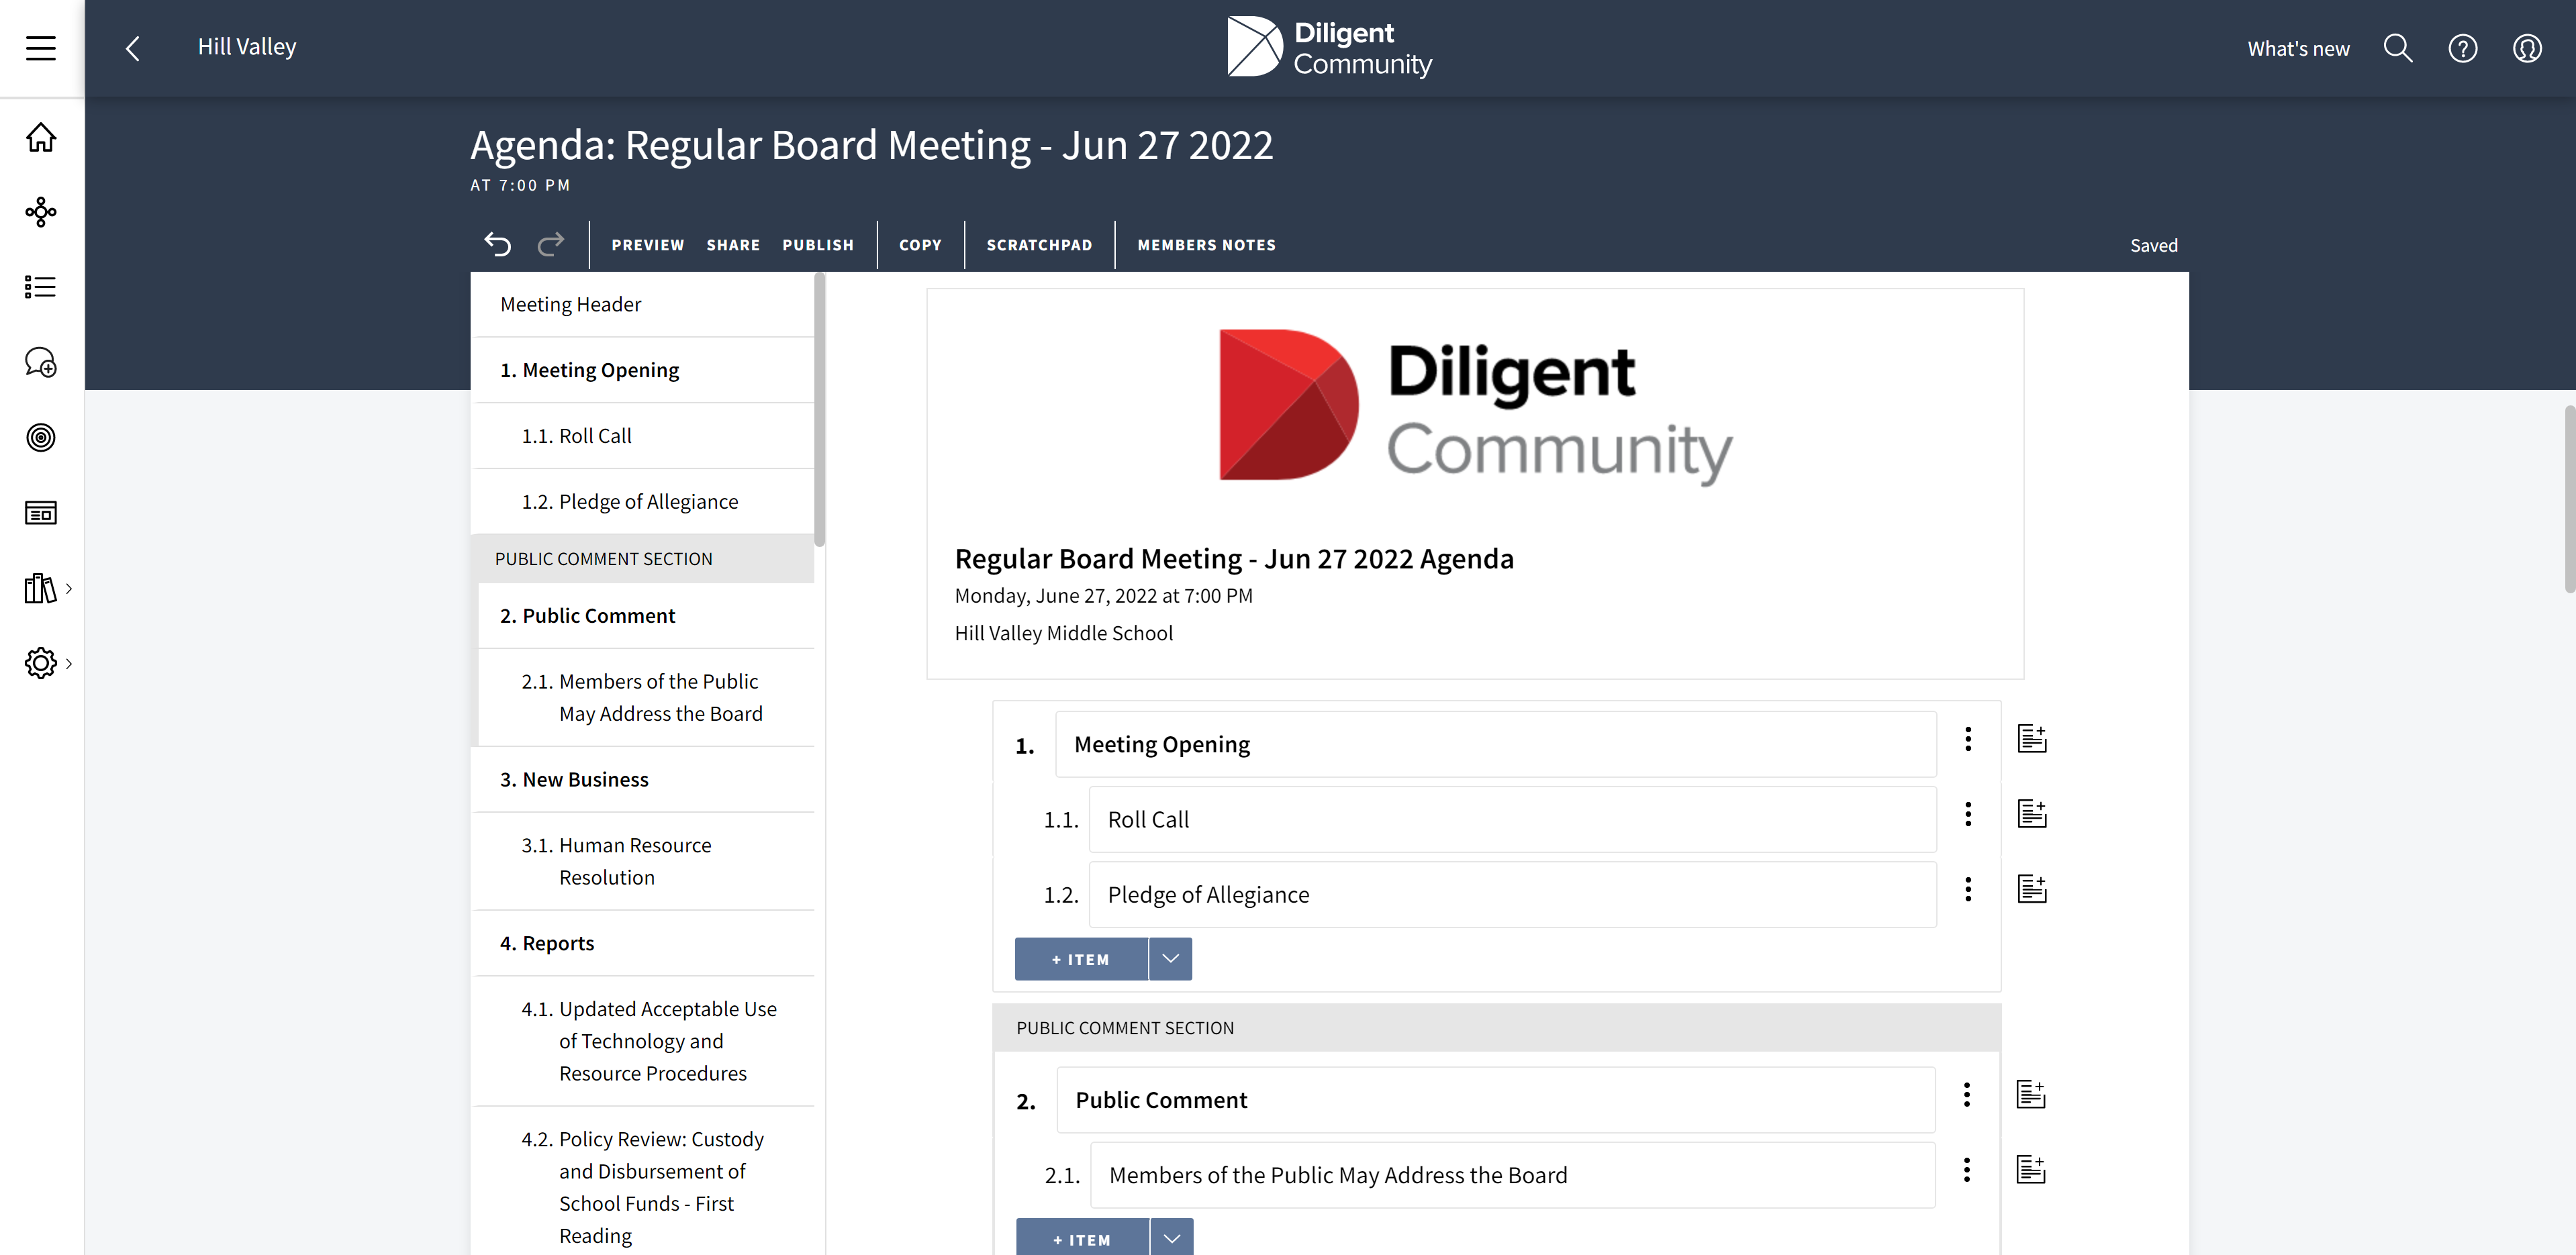Click COPY in the agenda toolbar
This screenshot has height=1255, width=2576.
(x=920, y=245)
